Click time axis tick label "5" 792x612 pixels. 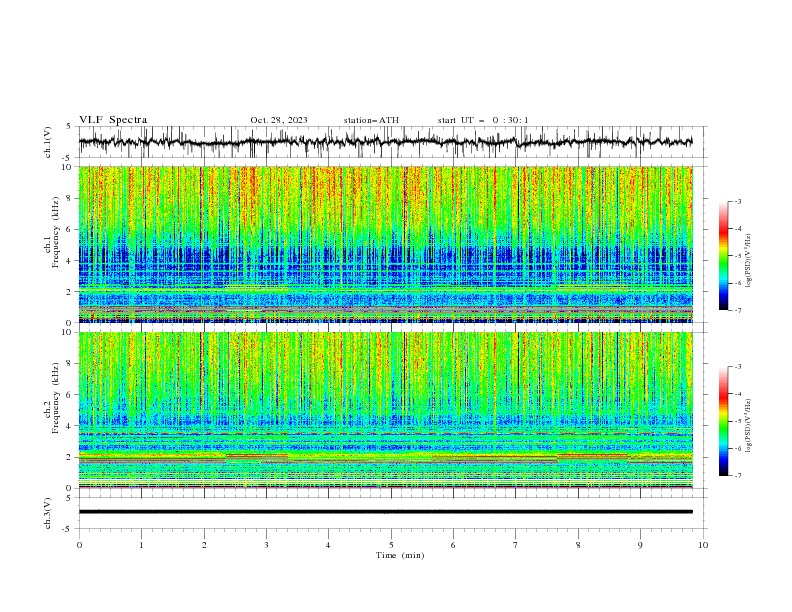[391, 545]
